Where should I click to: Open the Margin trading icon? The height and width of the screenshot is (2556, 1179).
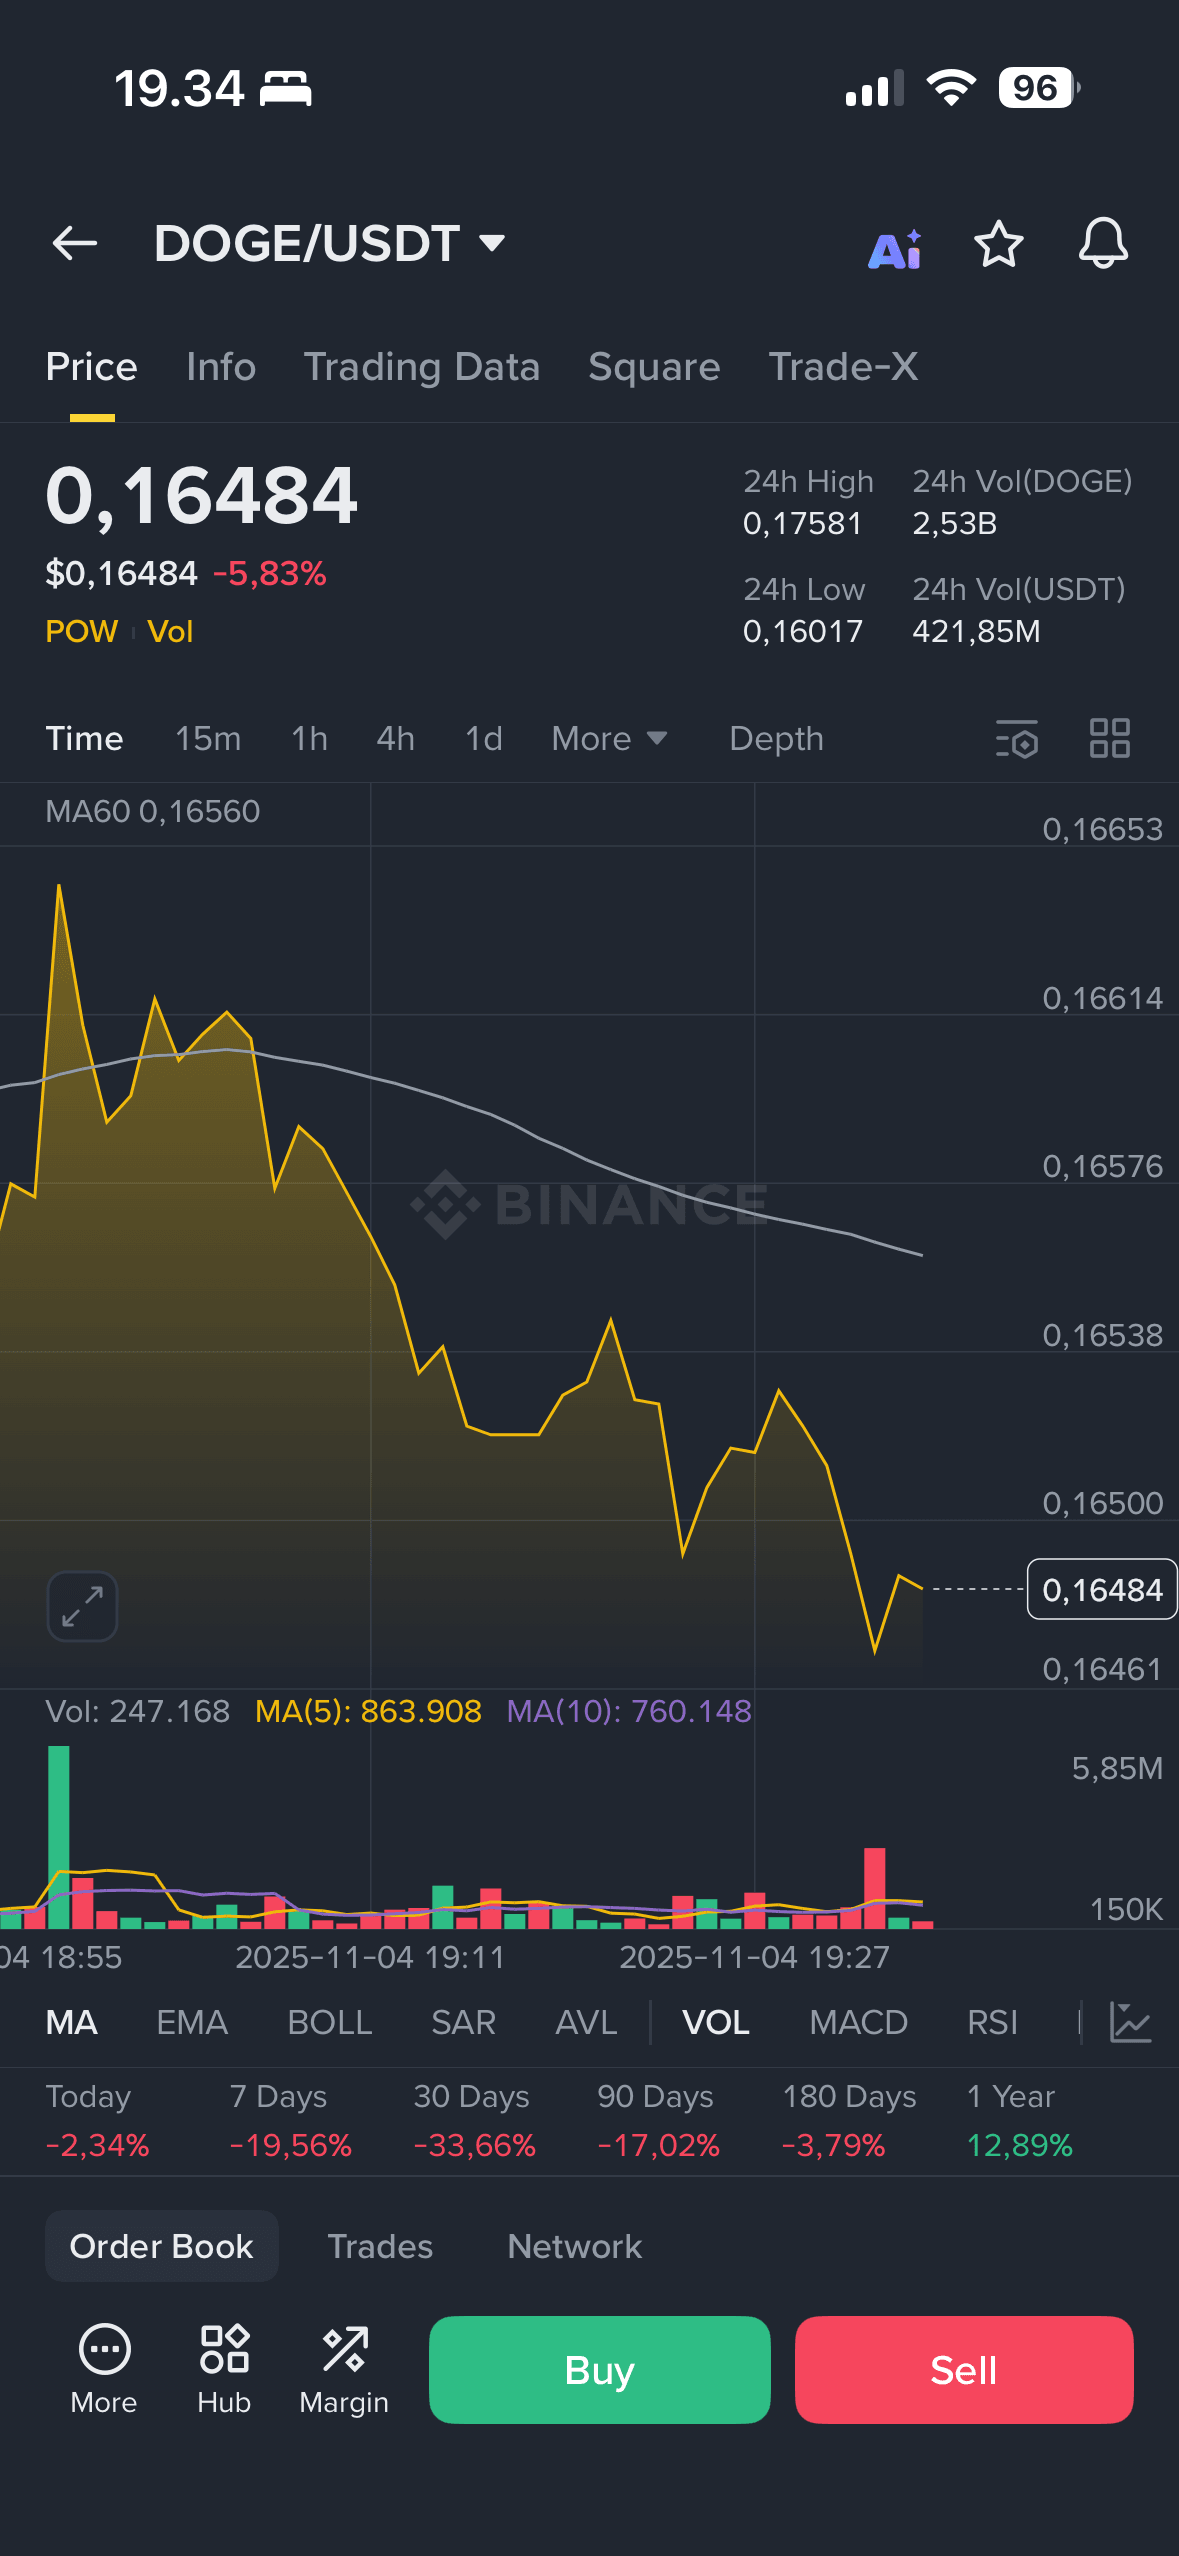click(344, 2368)
